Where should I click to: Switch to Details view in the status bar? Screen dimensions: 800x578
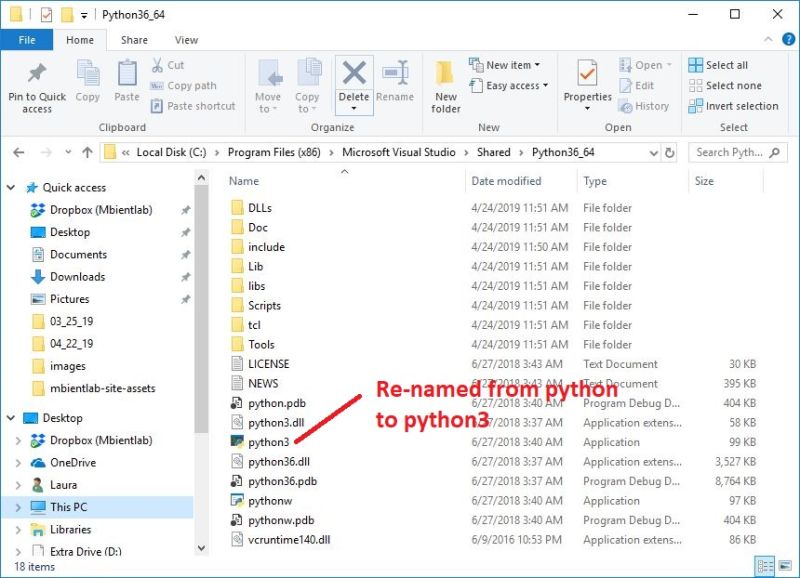pos(766,566)
